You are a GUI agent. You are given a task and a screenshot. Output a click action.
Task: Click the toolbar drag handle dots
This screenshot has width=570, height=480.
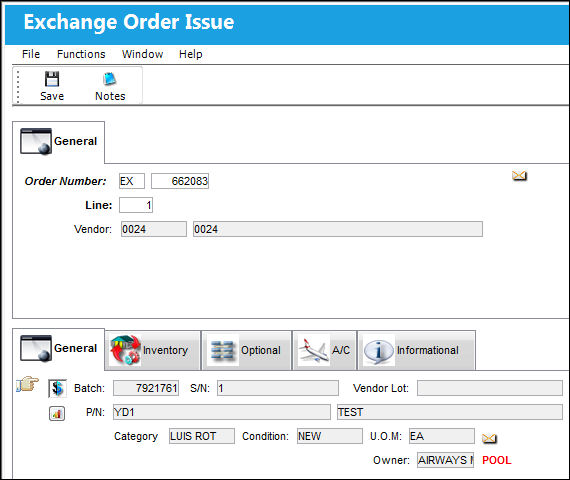pos(18,87)
